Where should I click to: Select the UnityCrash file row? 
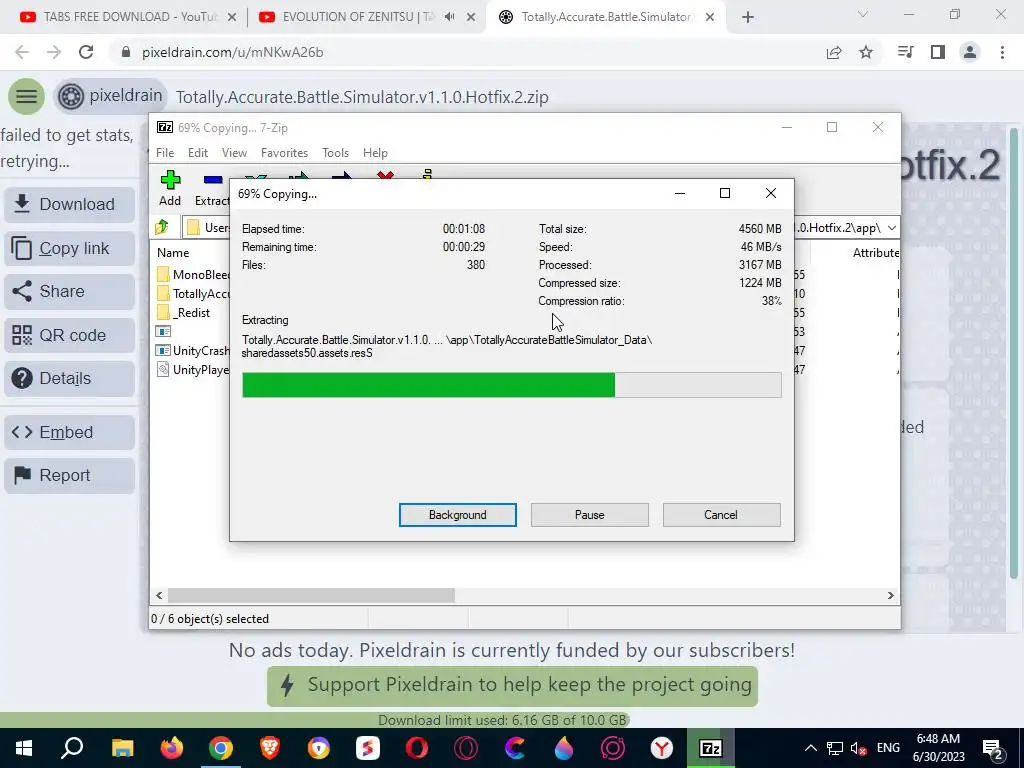pyautogui.click(x=193, y=351)
